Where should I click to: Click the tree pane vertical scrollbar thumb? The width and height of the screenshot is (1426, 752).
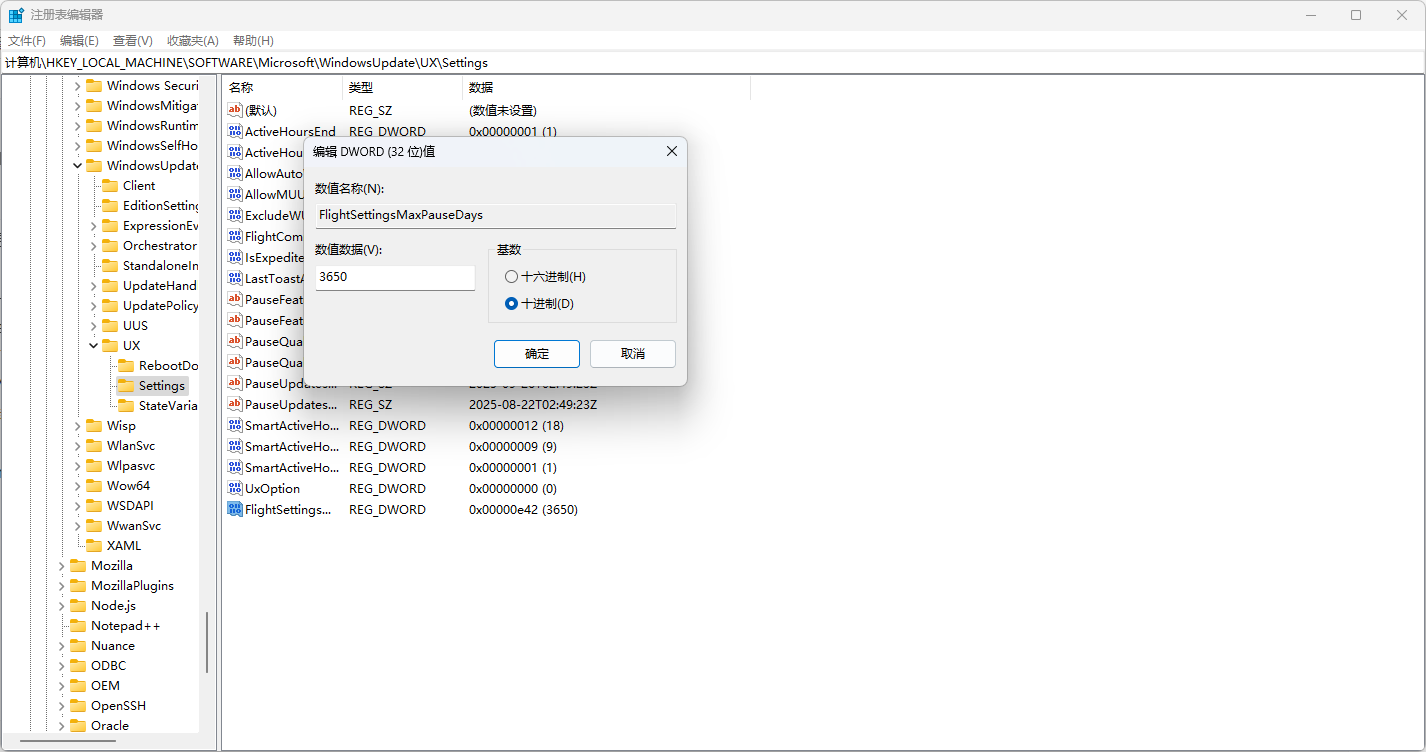point(207,642)
